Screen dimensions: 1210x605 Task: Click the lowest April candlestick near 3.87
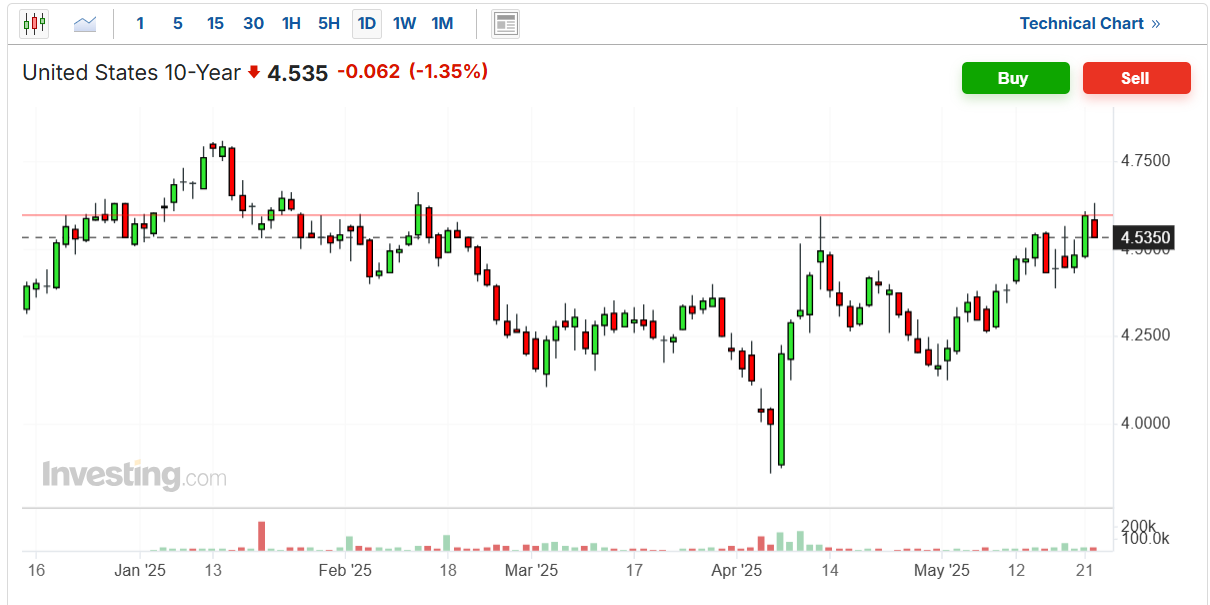(x=781, y=408)
